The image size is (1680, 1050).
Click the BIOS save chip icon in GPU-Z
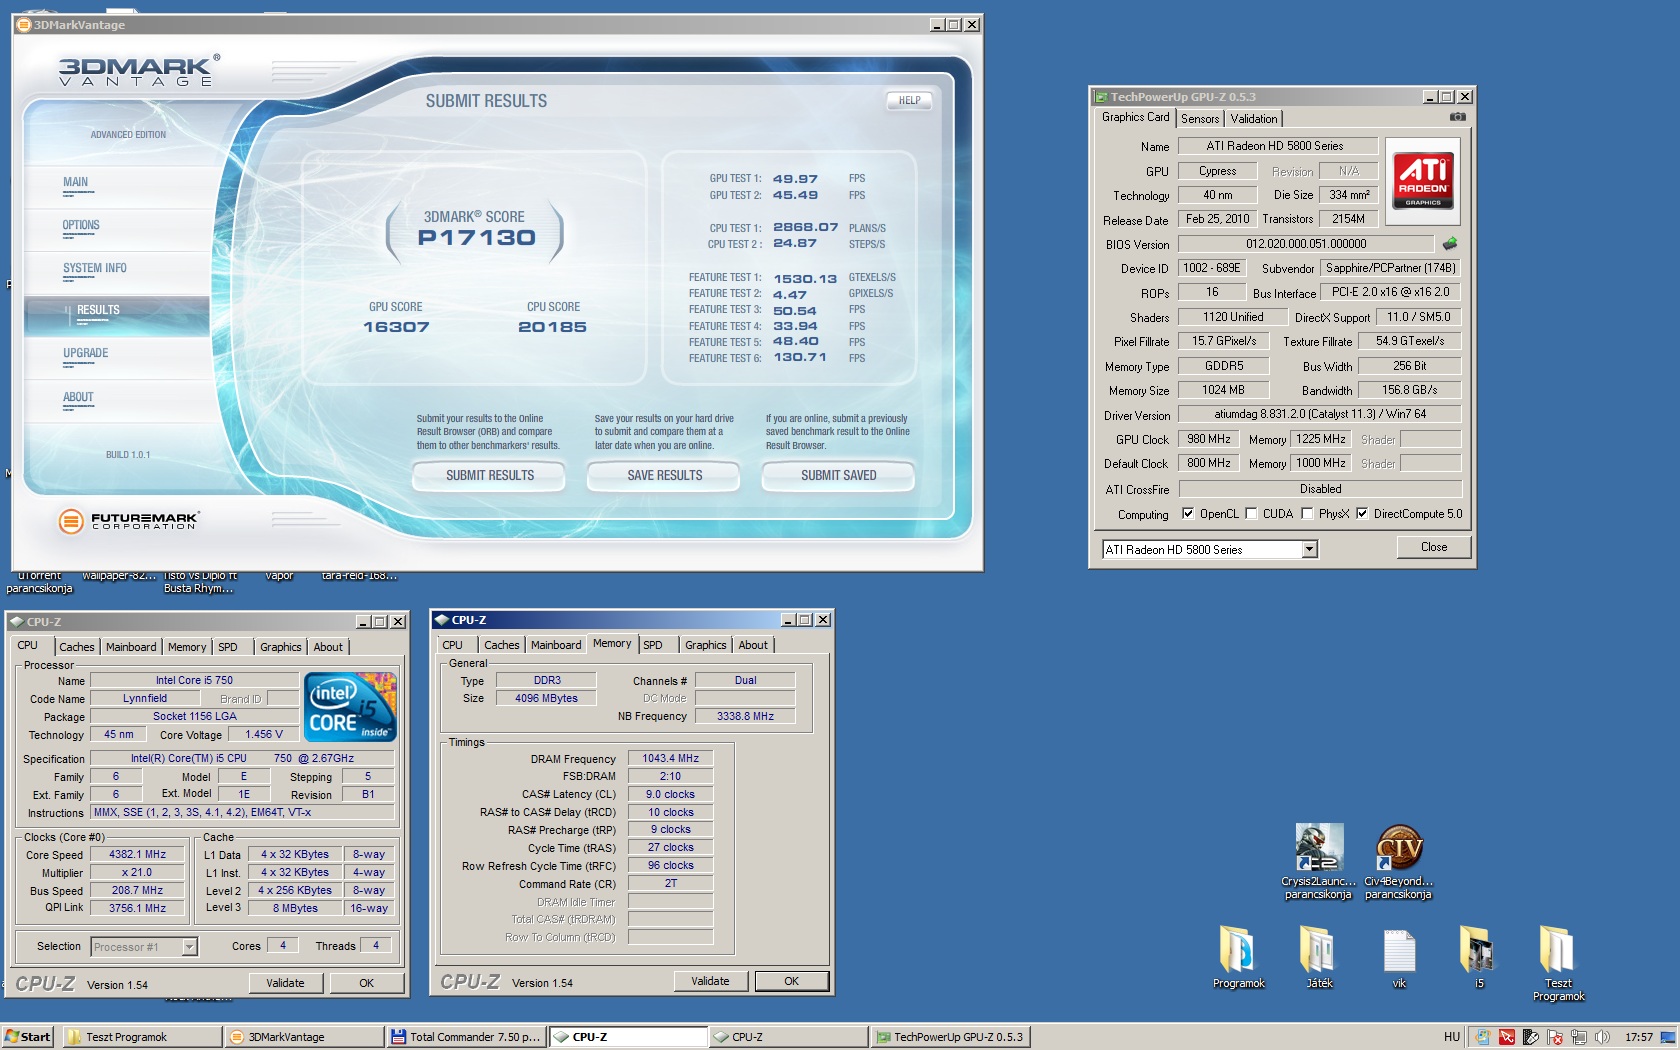pyautogui.click(x=1449, y=243)
